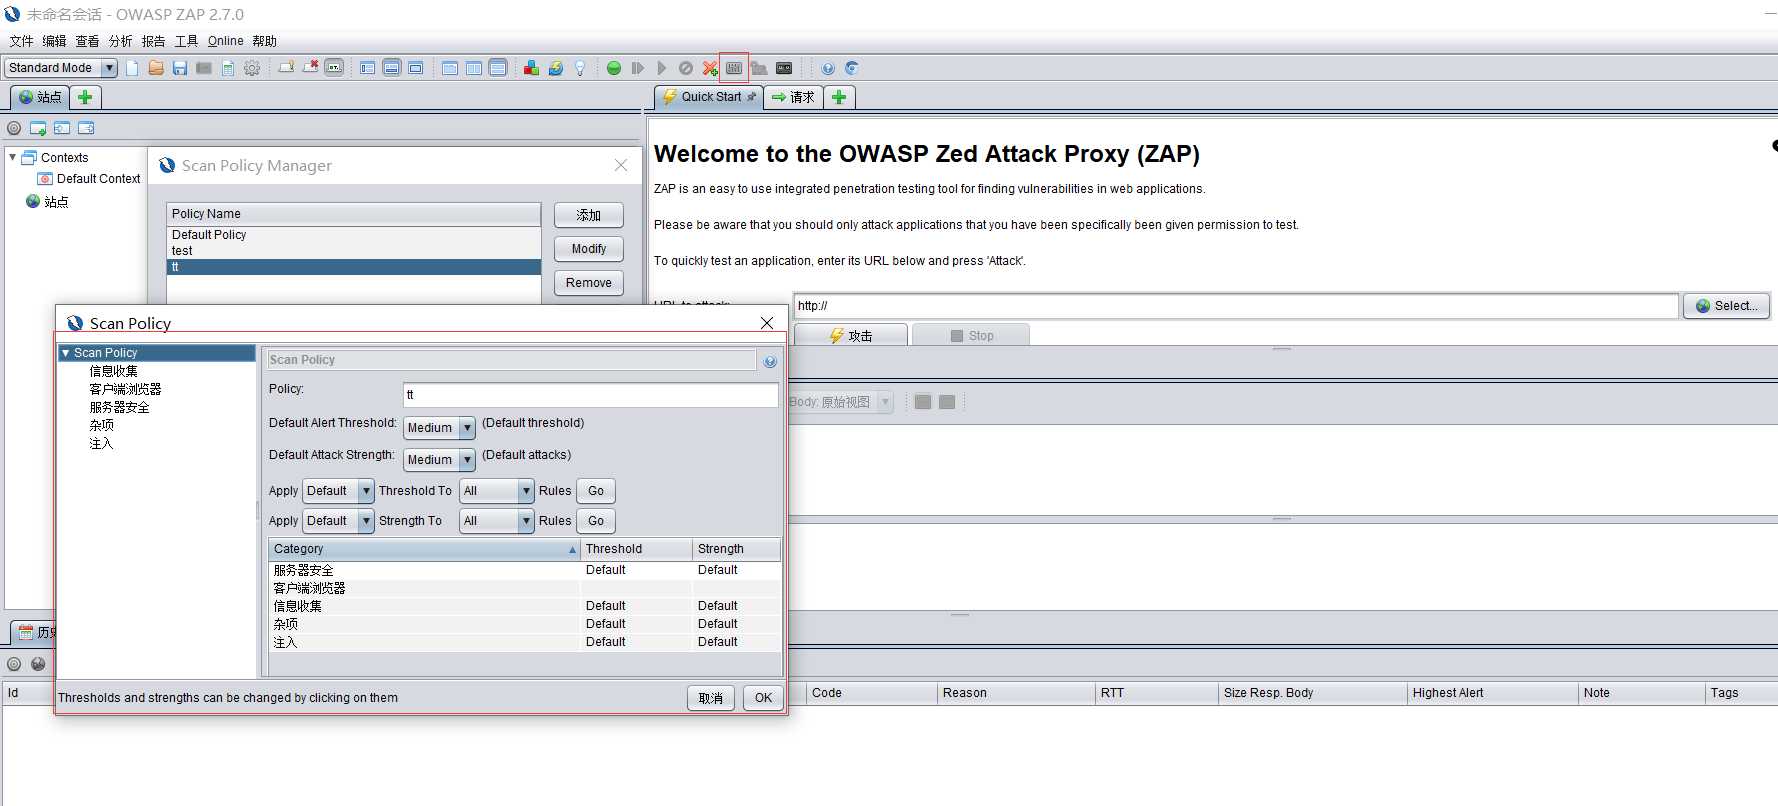This screenshot has width=1778, height=806.
Task: Click the URL to attack field
Action: pyautogui.click(x=1236, y=306)
